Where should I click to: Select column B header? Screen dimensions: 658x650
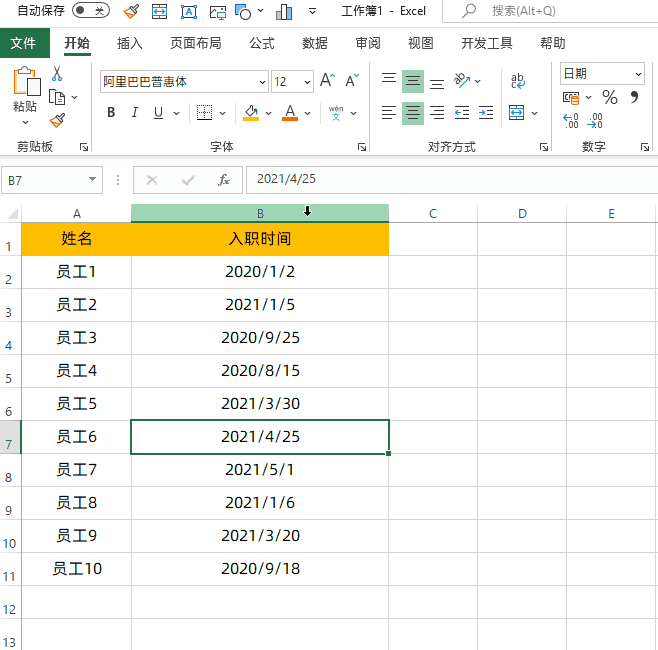[x=260, y=214]
